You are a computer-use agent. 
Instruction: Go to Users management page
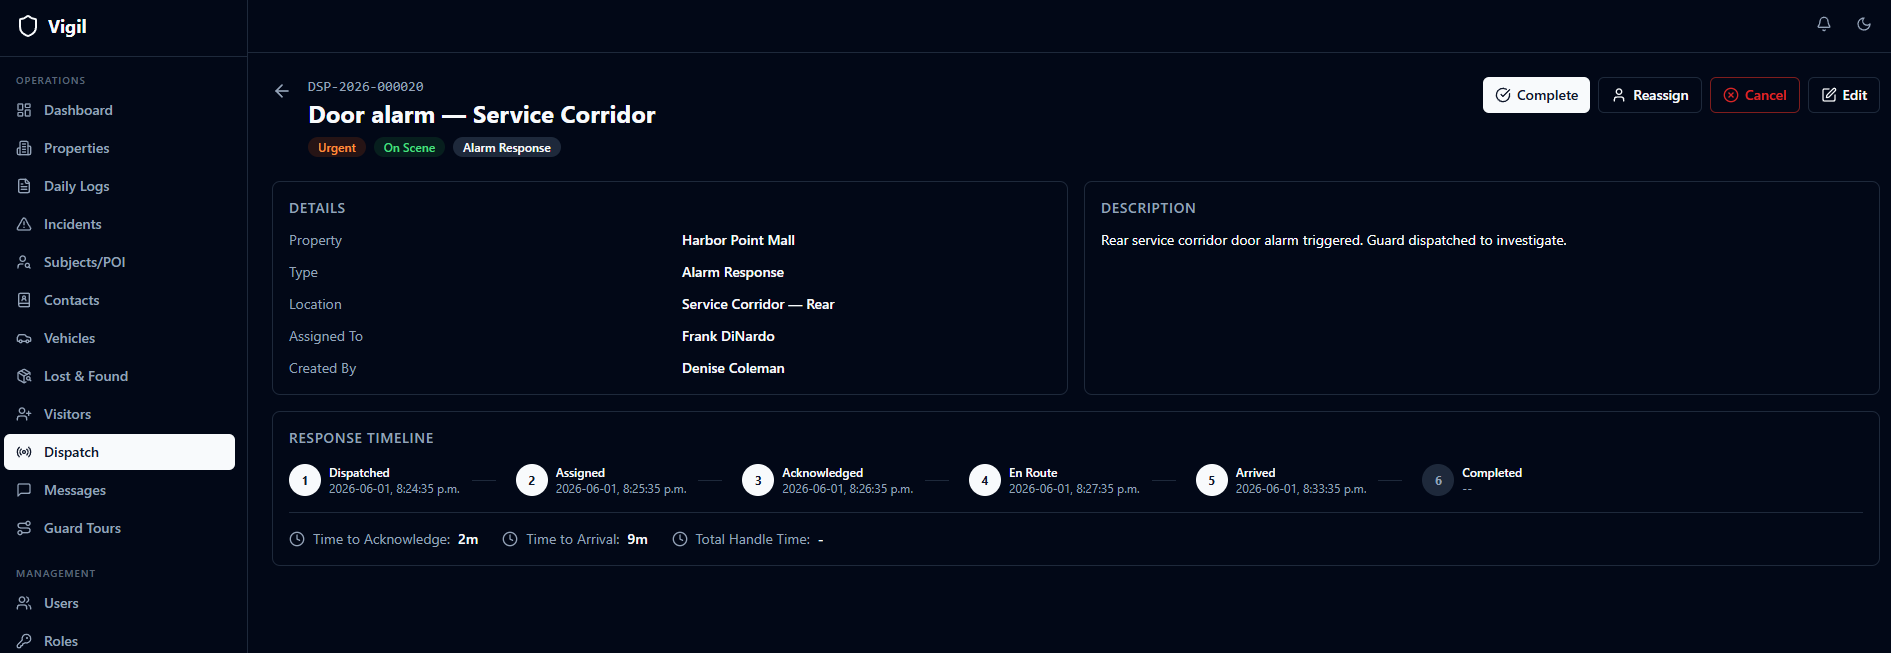click(x=119, y=603)
